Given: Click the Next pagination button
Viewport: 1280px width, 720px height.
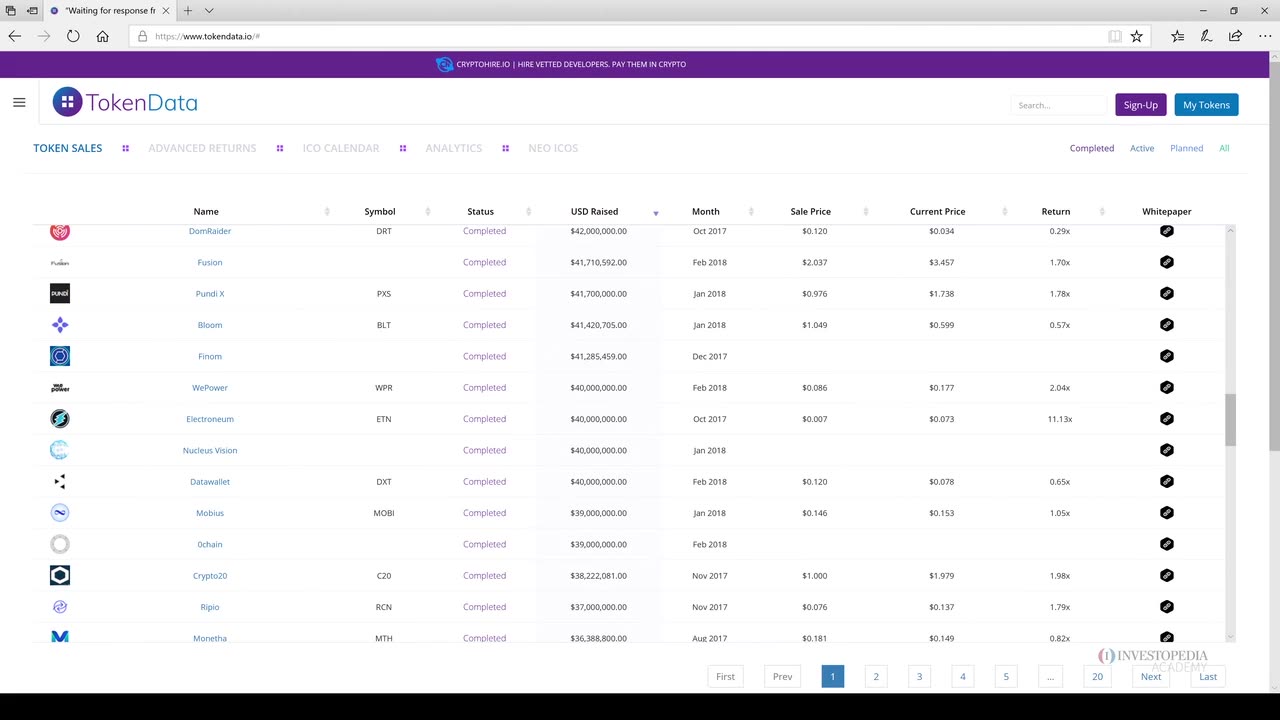Looking at the screenshot, I should (x=1151, y=677).
